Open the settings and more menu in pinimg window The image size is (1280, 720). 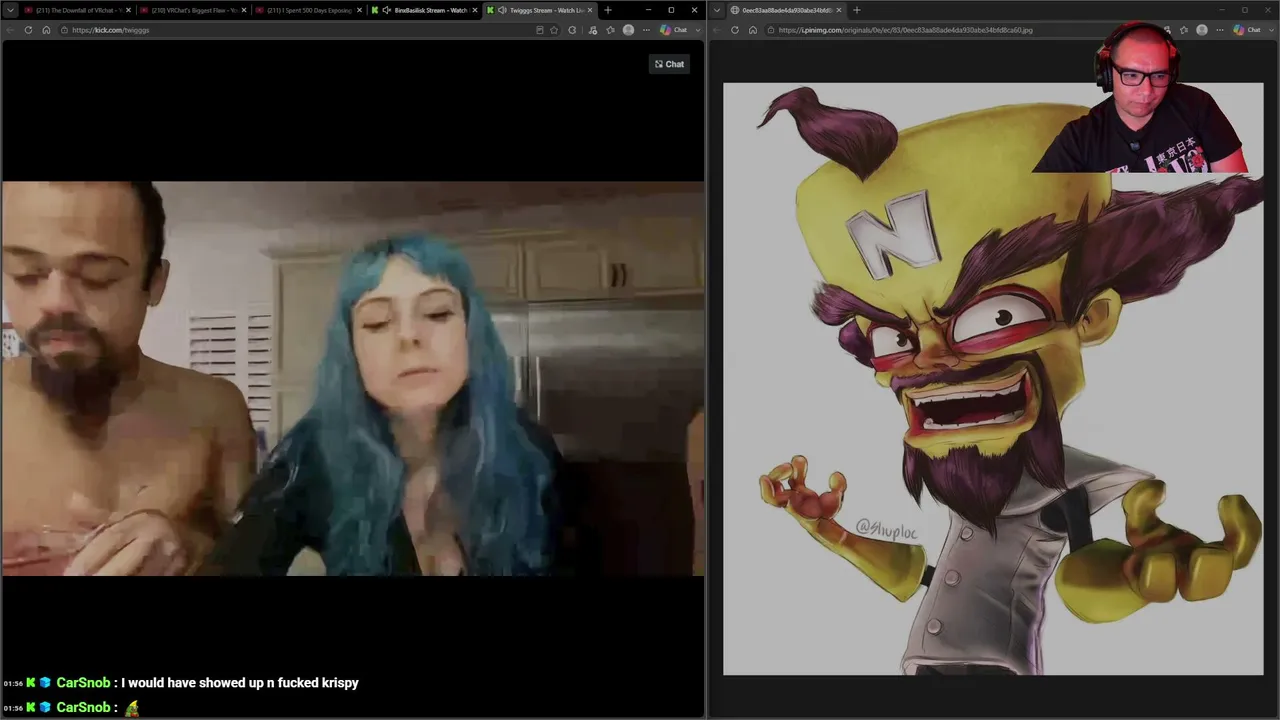[x=1220, y=30]
